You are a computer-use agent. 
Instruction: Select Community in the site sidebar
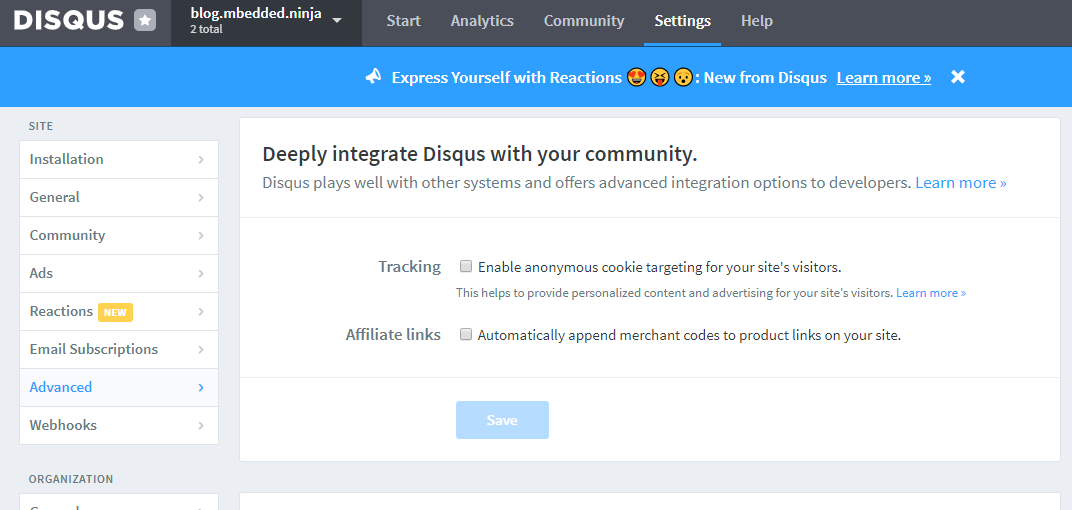pos(118,236)
